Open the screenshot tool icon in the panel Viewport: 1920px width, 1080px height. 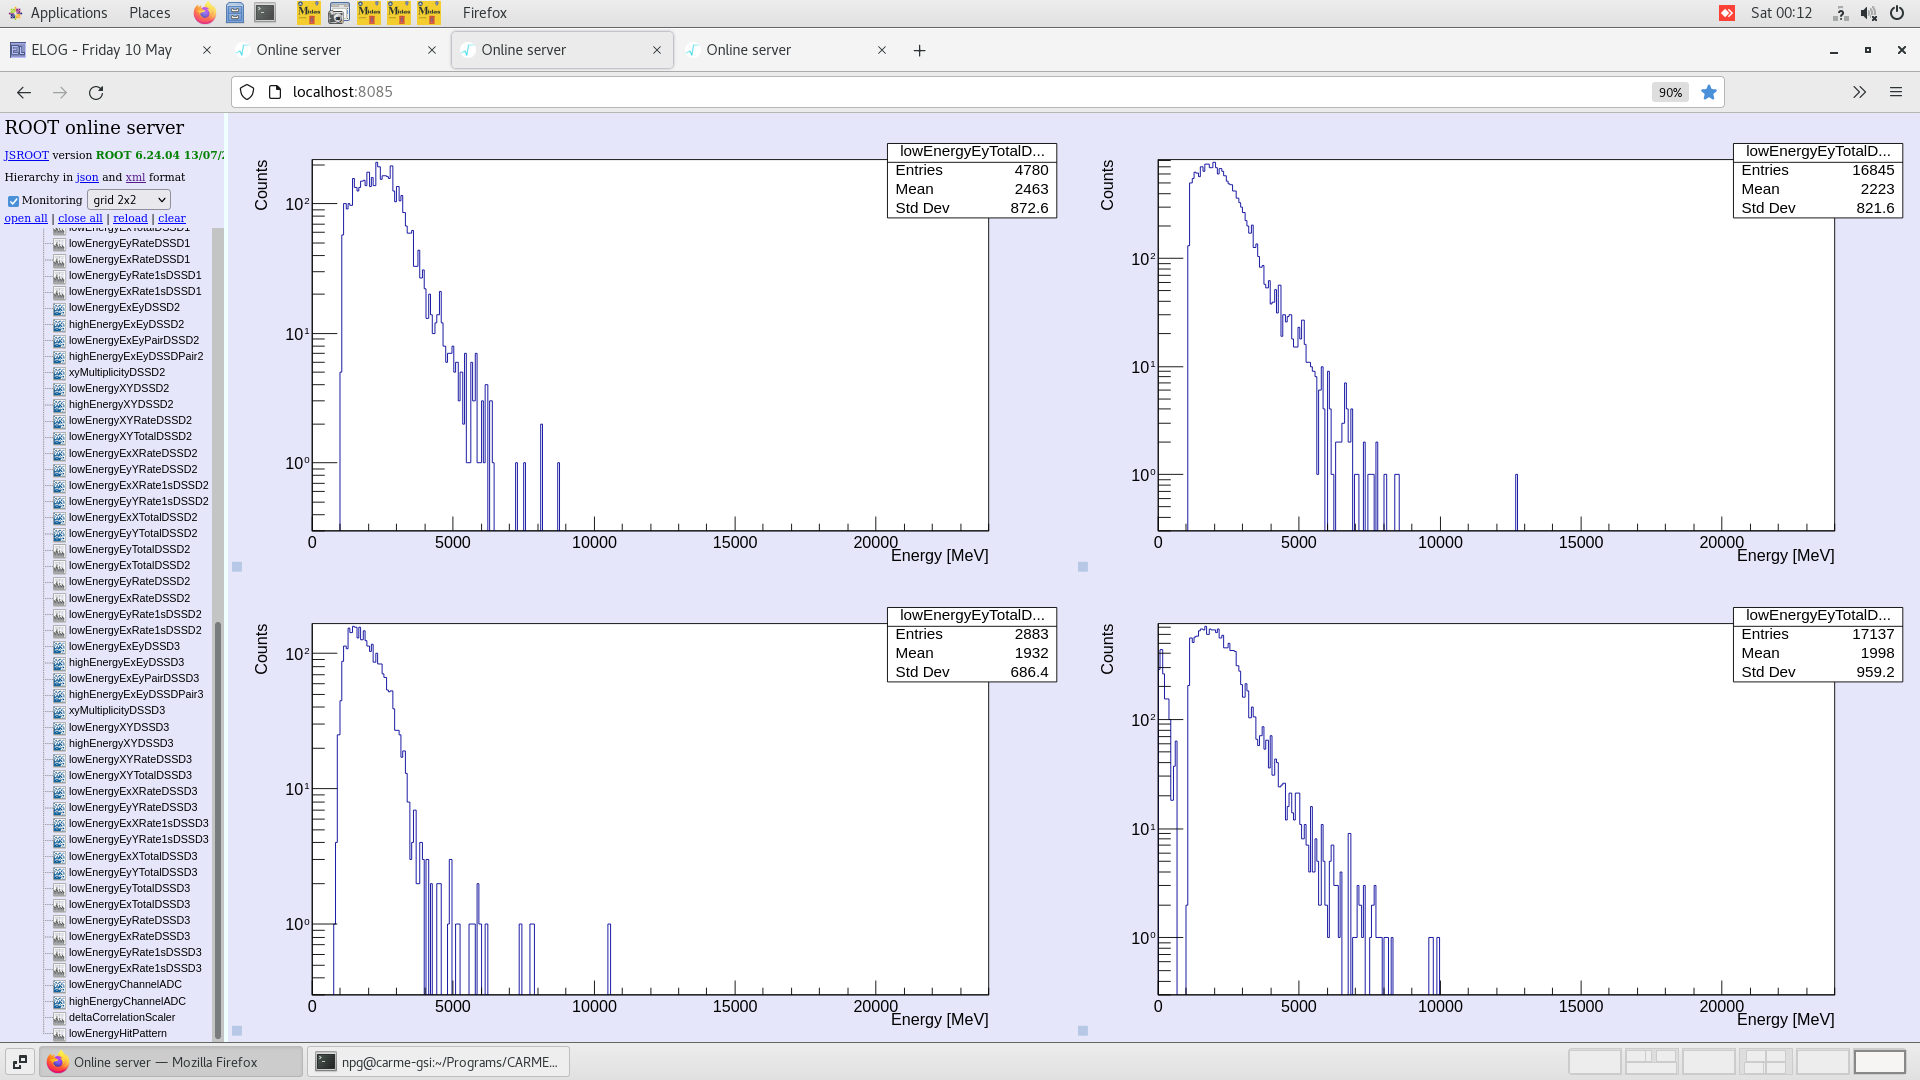pyautogui.click(x=339, y=13)
